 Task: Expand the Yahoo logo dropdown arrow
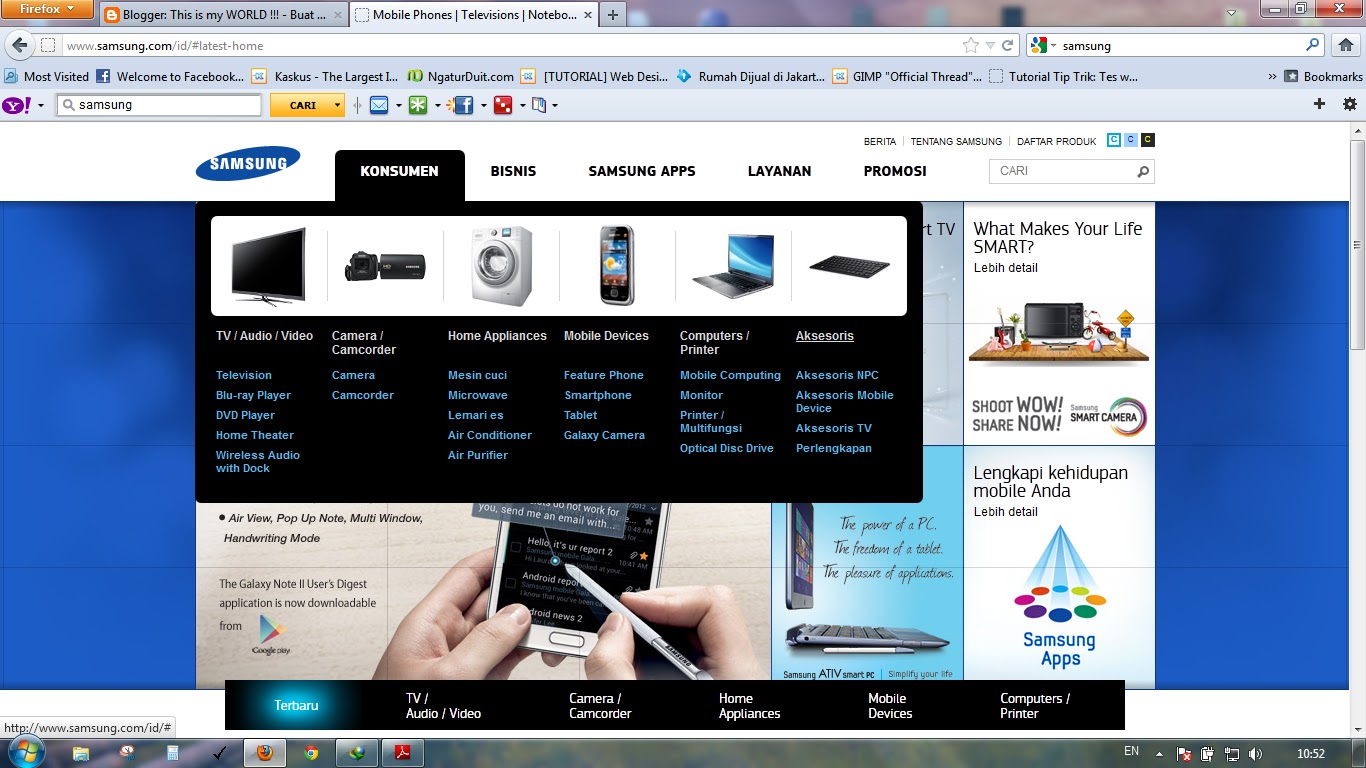point(41,105)
